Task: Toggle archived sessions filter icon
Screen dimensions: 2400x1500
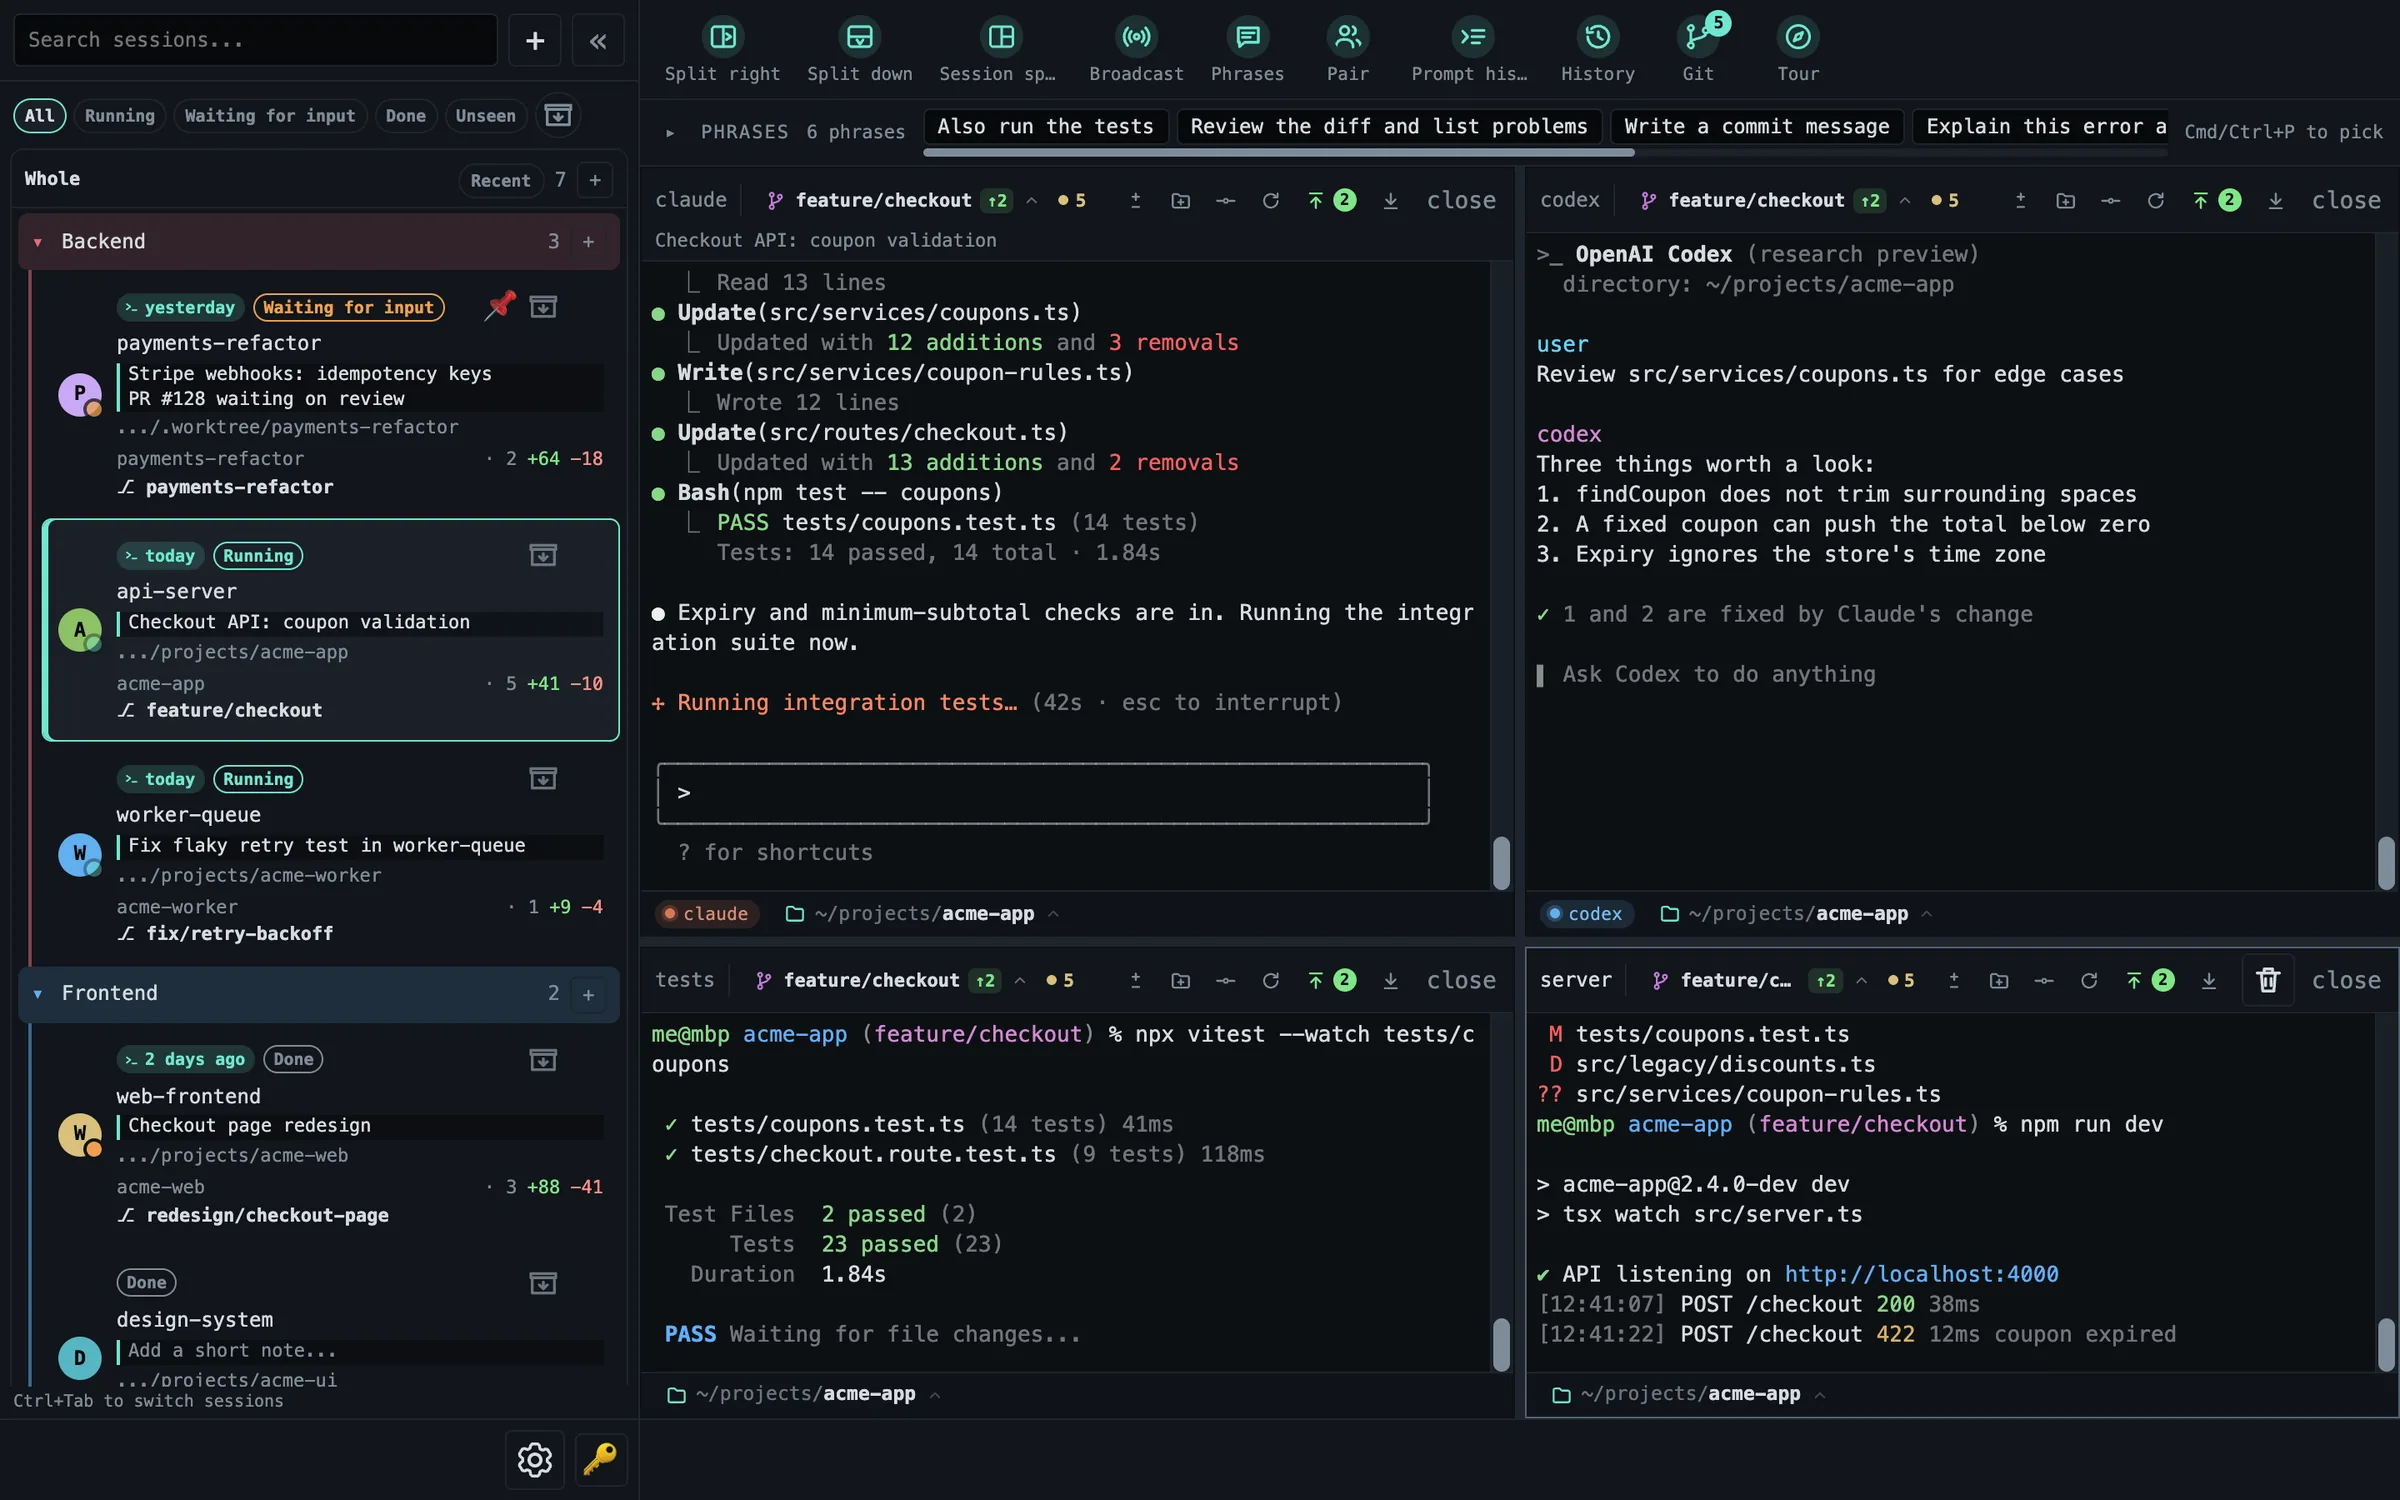Action: click(558, 116)
